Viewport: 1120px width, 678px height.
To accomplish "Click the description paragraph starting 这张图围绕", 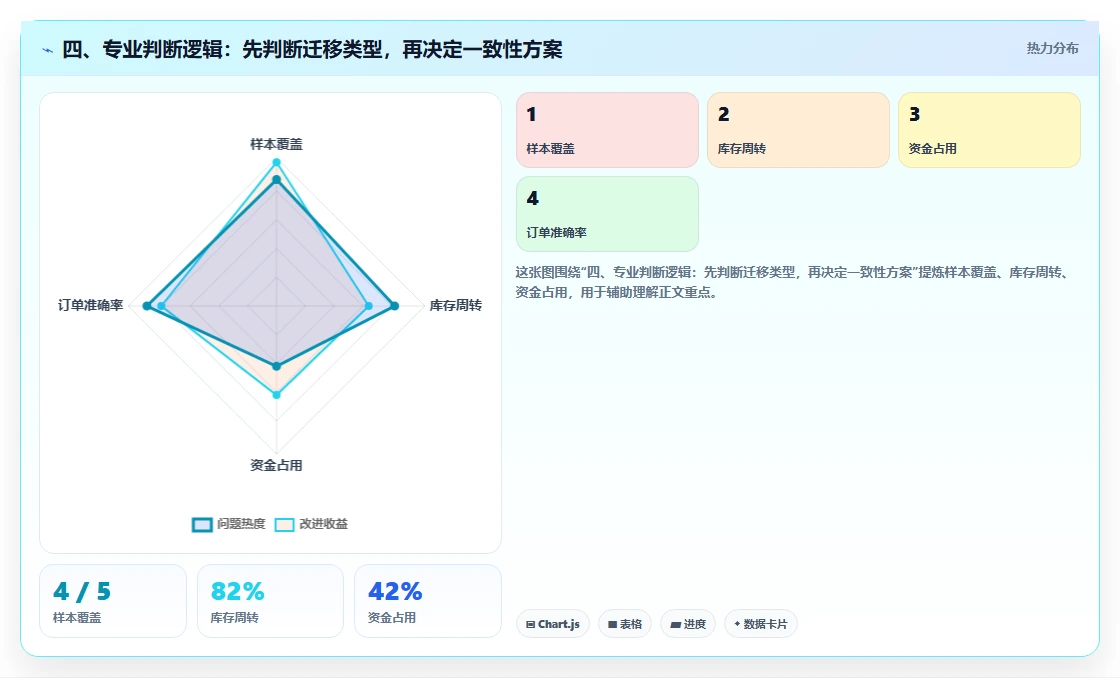I will pyautogui.click(x=793, y=282).
